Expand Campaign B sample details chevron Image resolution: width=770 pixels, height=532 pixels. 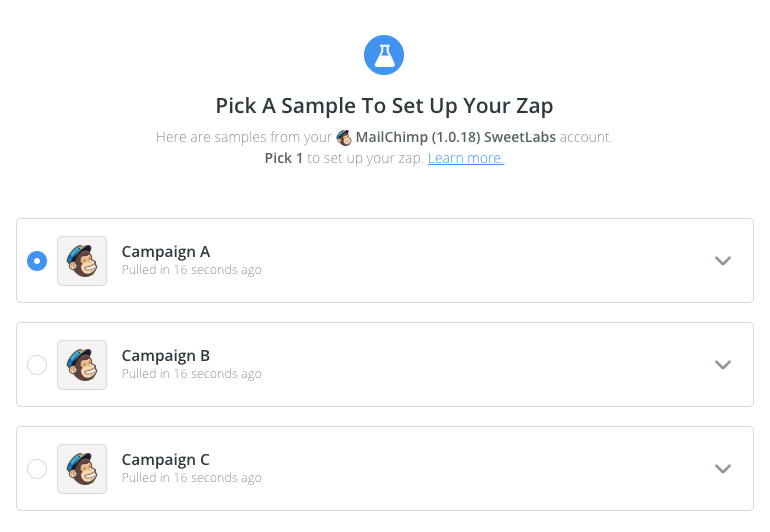coord(723,365)
